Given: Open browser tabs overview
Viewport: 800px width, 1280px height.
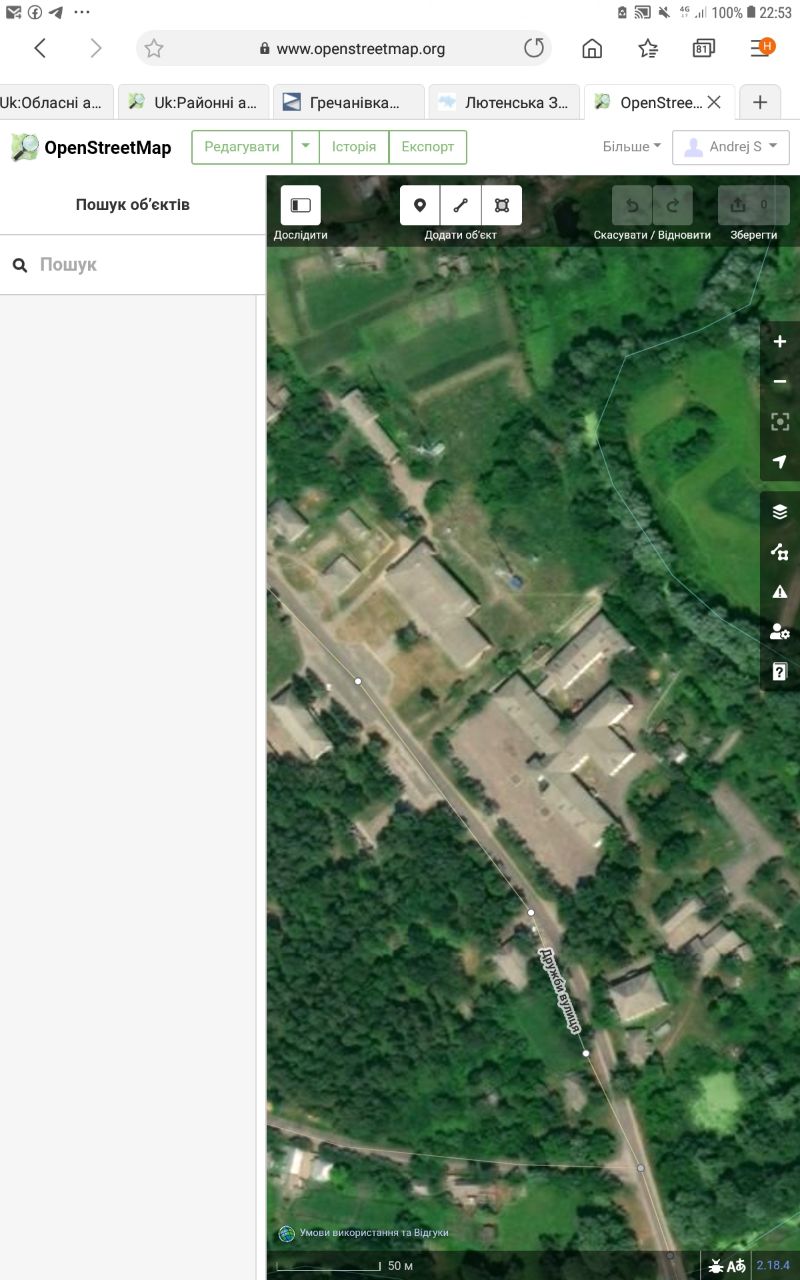Looking at the screenshot, I should pyautogui.click(x=704, y=48).
